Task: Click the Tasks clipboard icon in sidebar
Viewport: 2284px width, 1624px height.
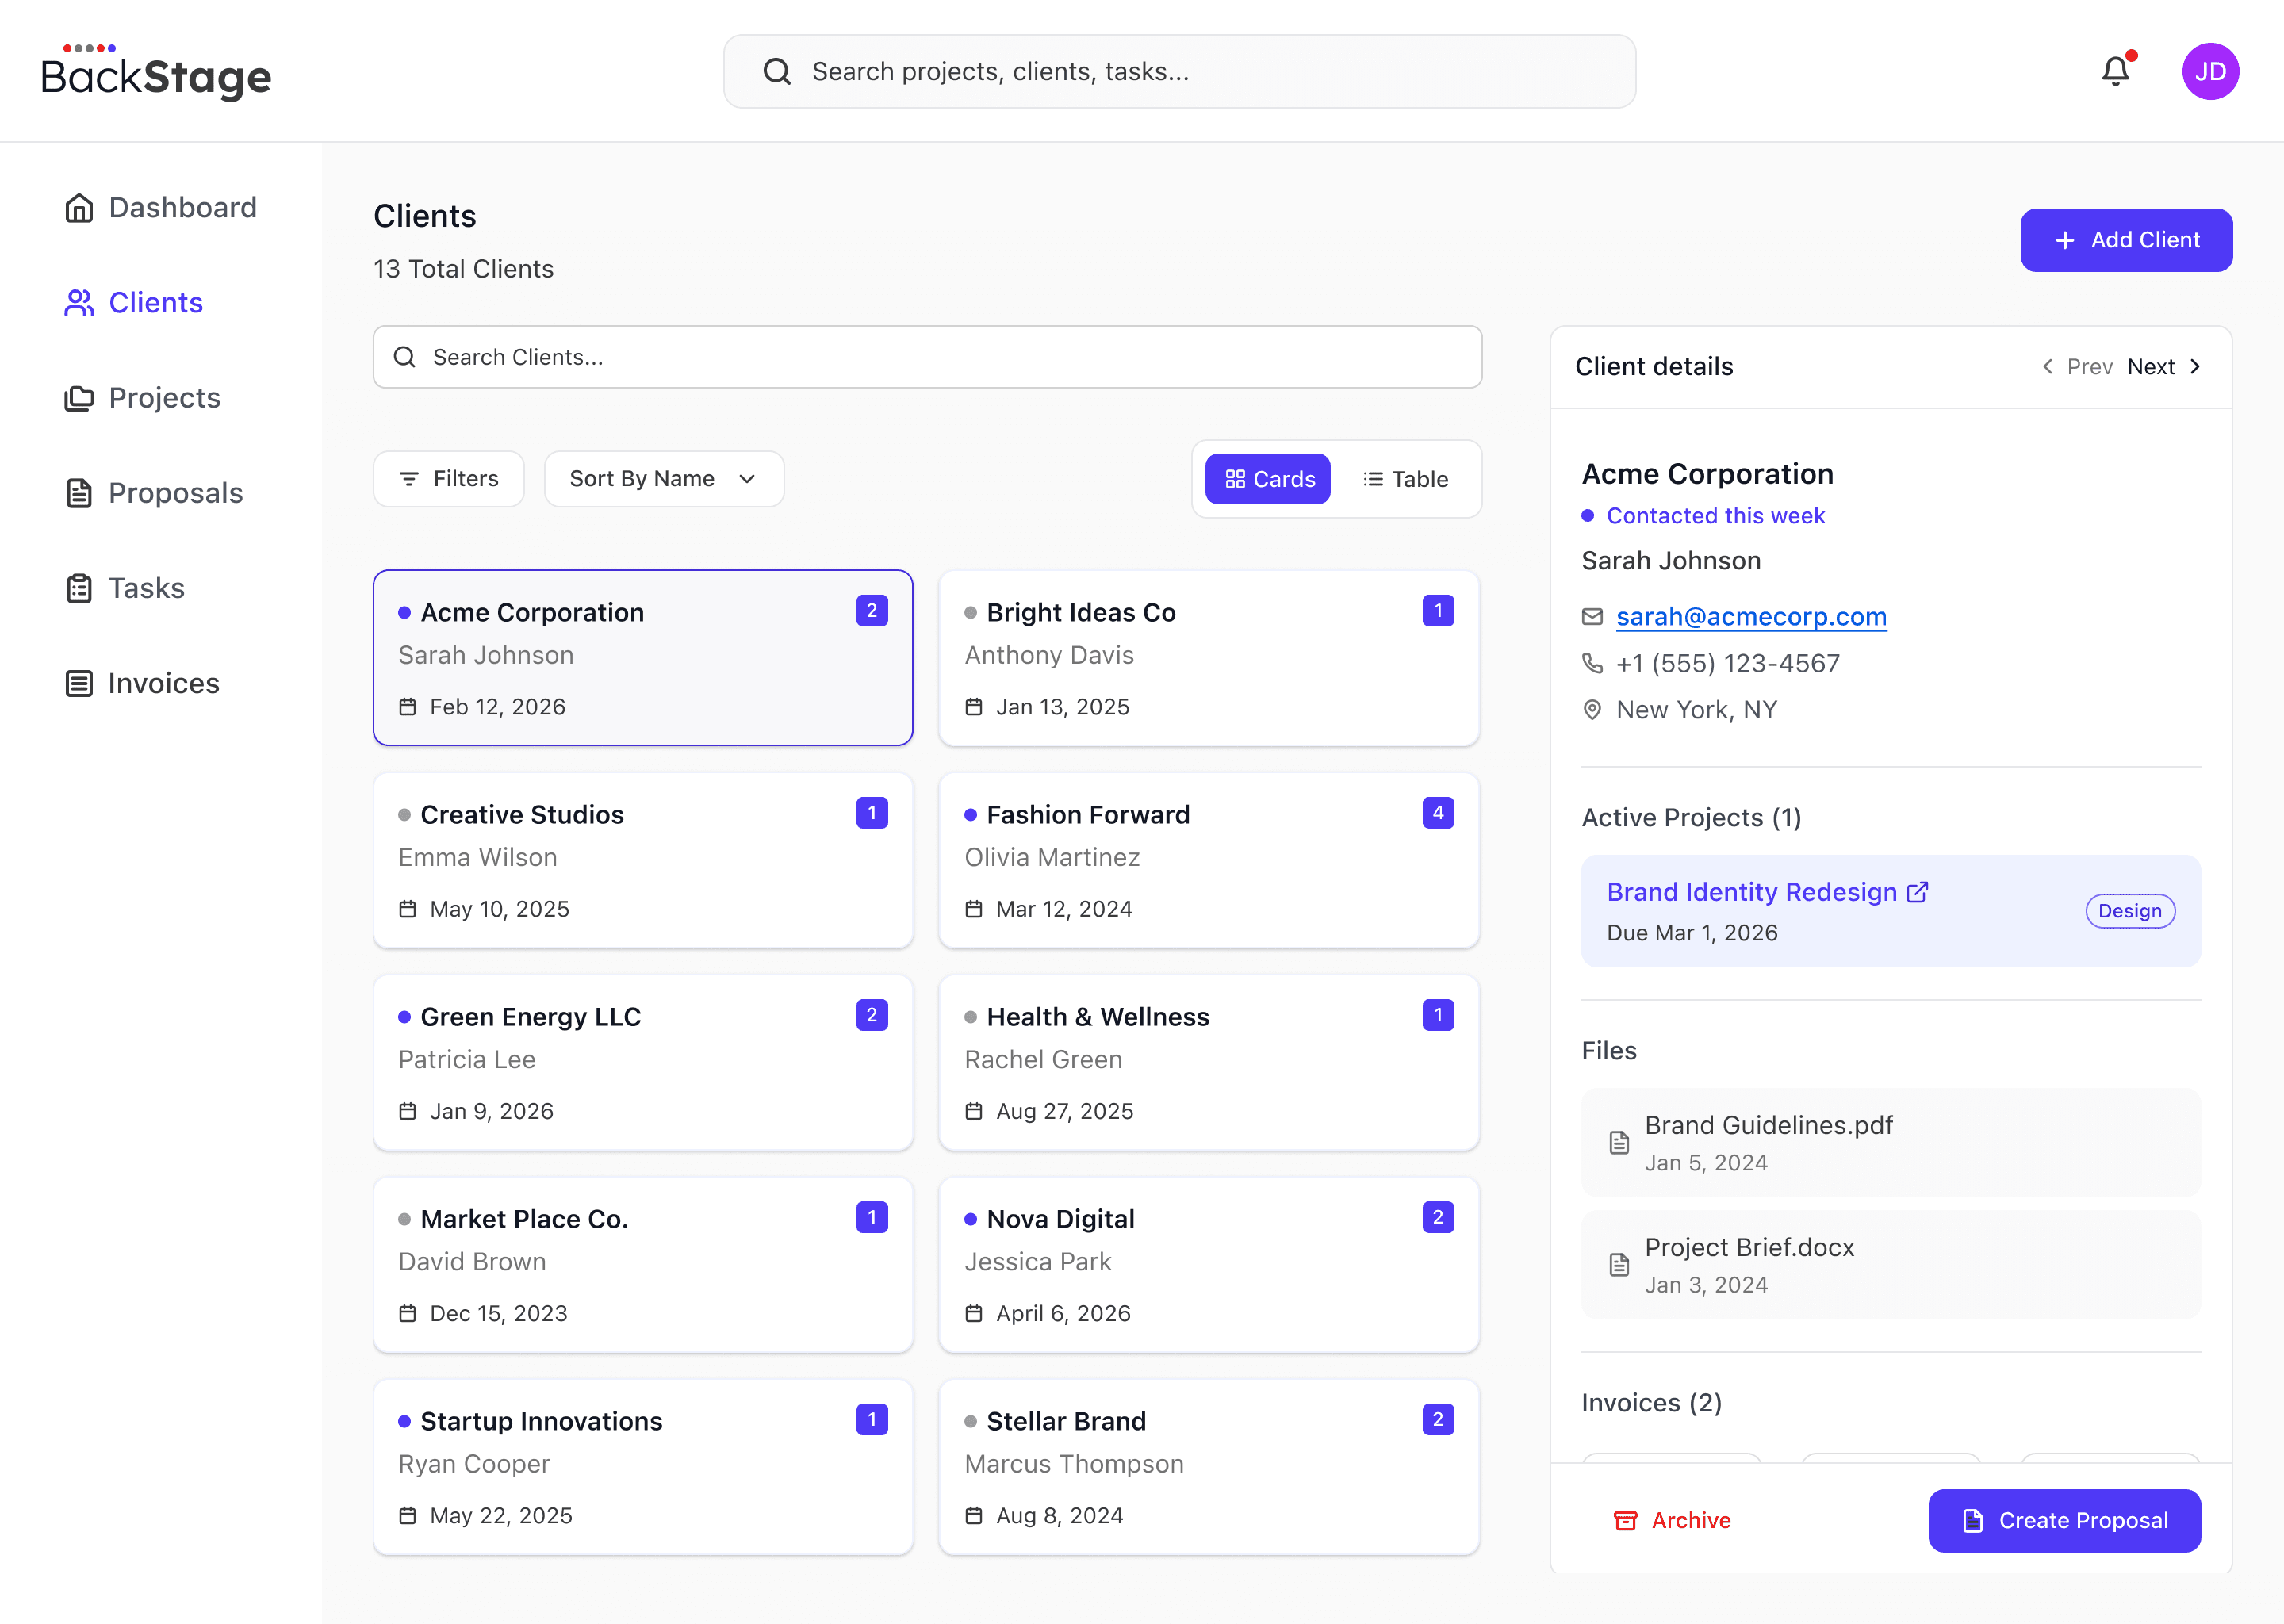Action: 79,588
